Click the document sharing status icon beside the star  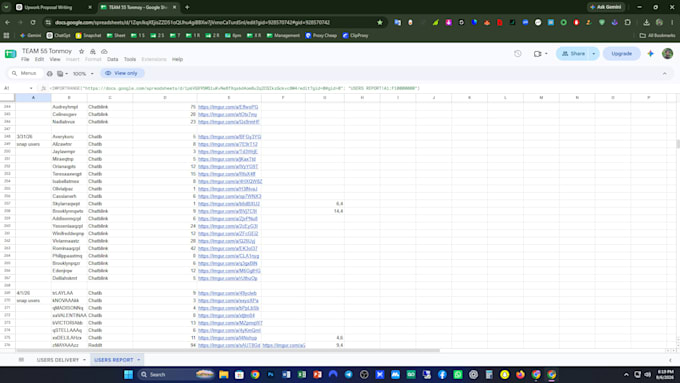pyautogui.click(x=93, y=51)
